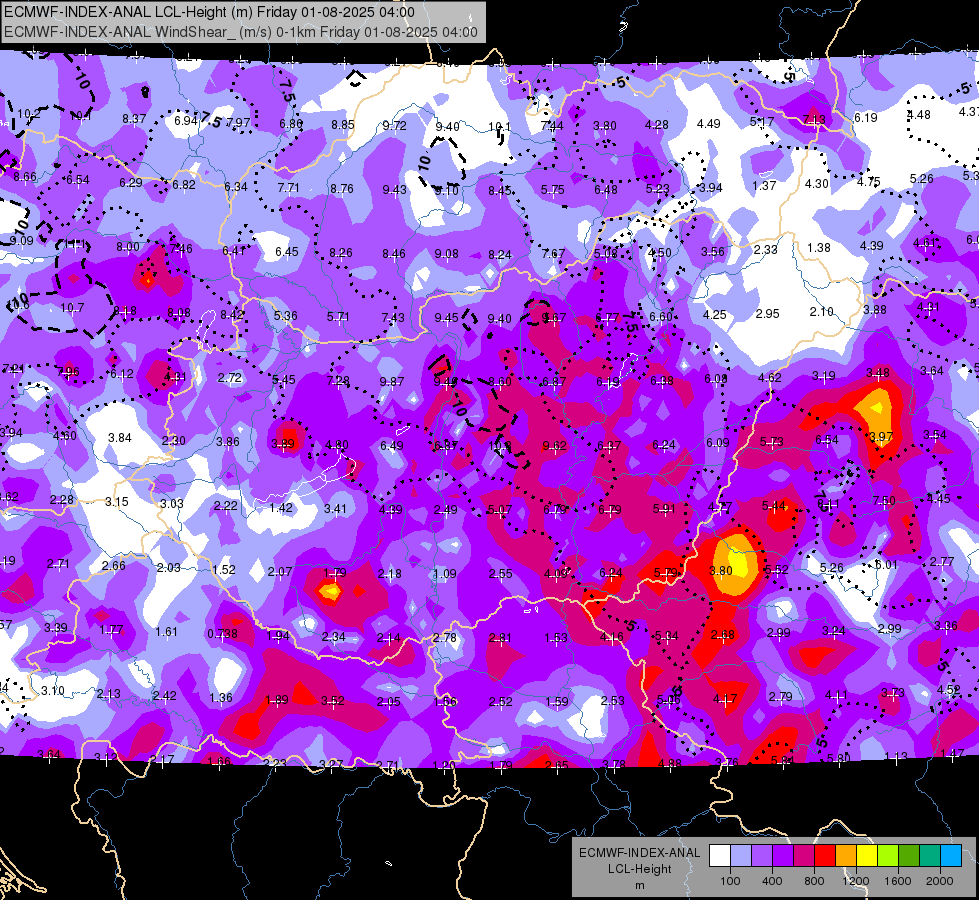This screenshot has height=900, width=979.
Task: Click the legend label 'LCL-Height'
Action: coord(639,869)
